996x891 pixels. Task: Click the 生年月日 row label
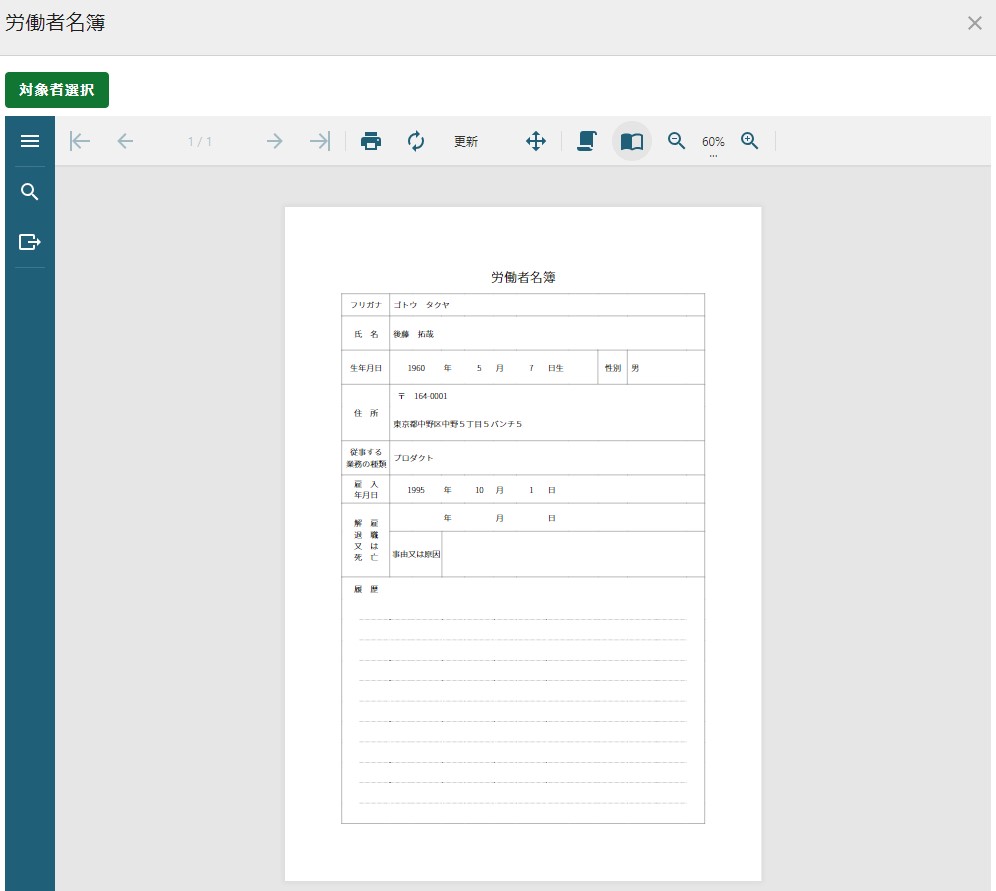pyautogui.click(x=366, y=368)
